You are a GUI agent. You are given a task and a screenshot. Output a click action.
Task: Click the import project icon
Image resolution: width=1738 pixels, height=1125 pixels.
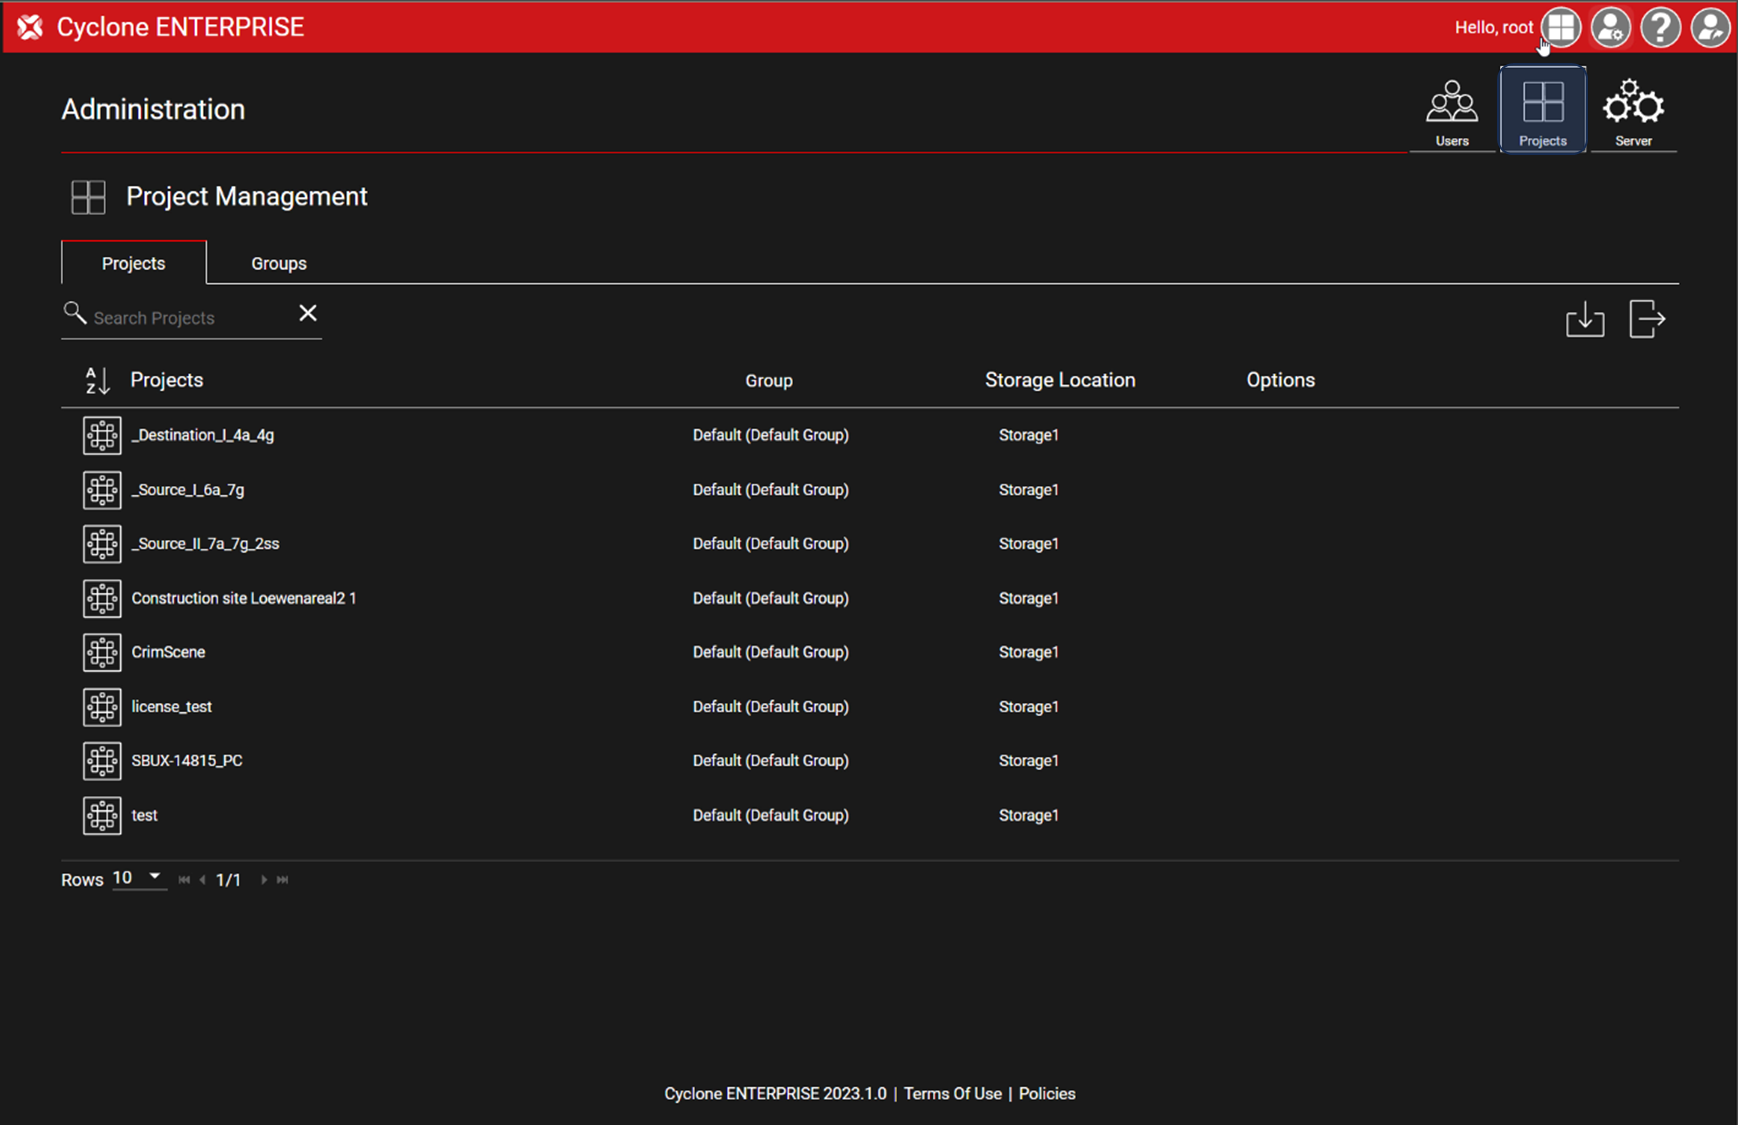pos(1584,320)
